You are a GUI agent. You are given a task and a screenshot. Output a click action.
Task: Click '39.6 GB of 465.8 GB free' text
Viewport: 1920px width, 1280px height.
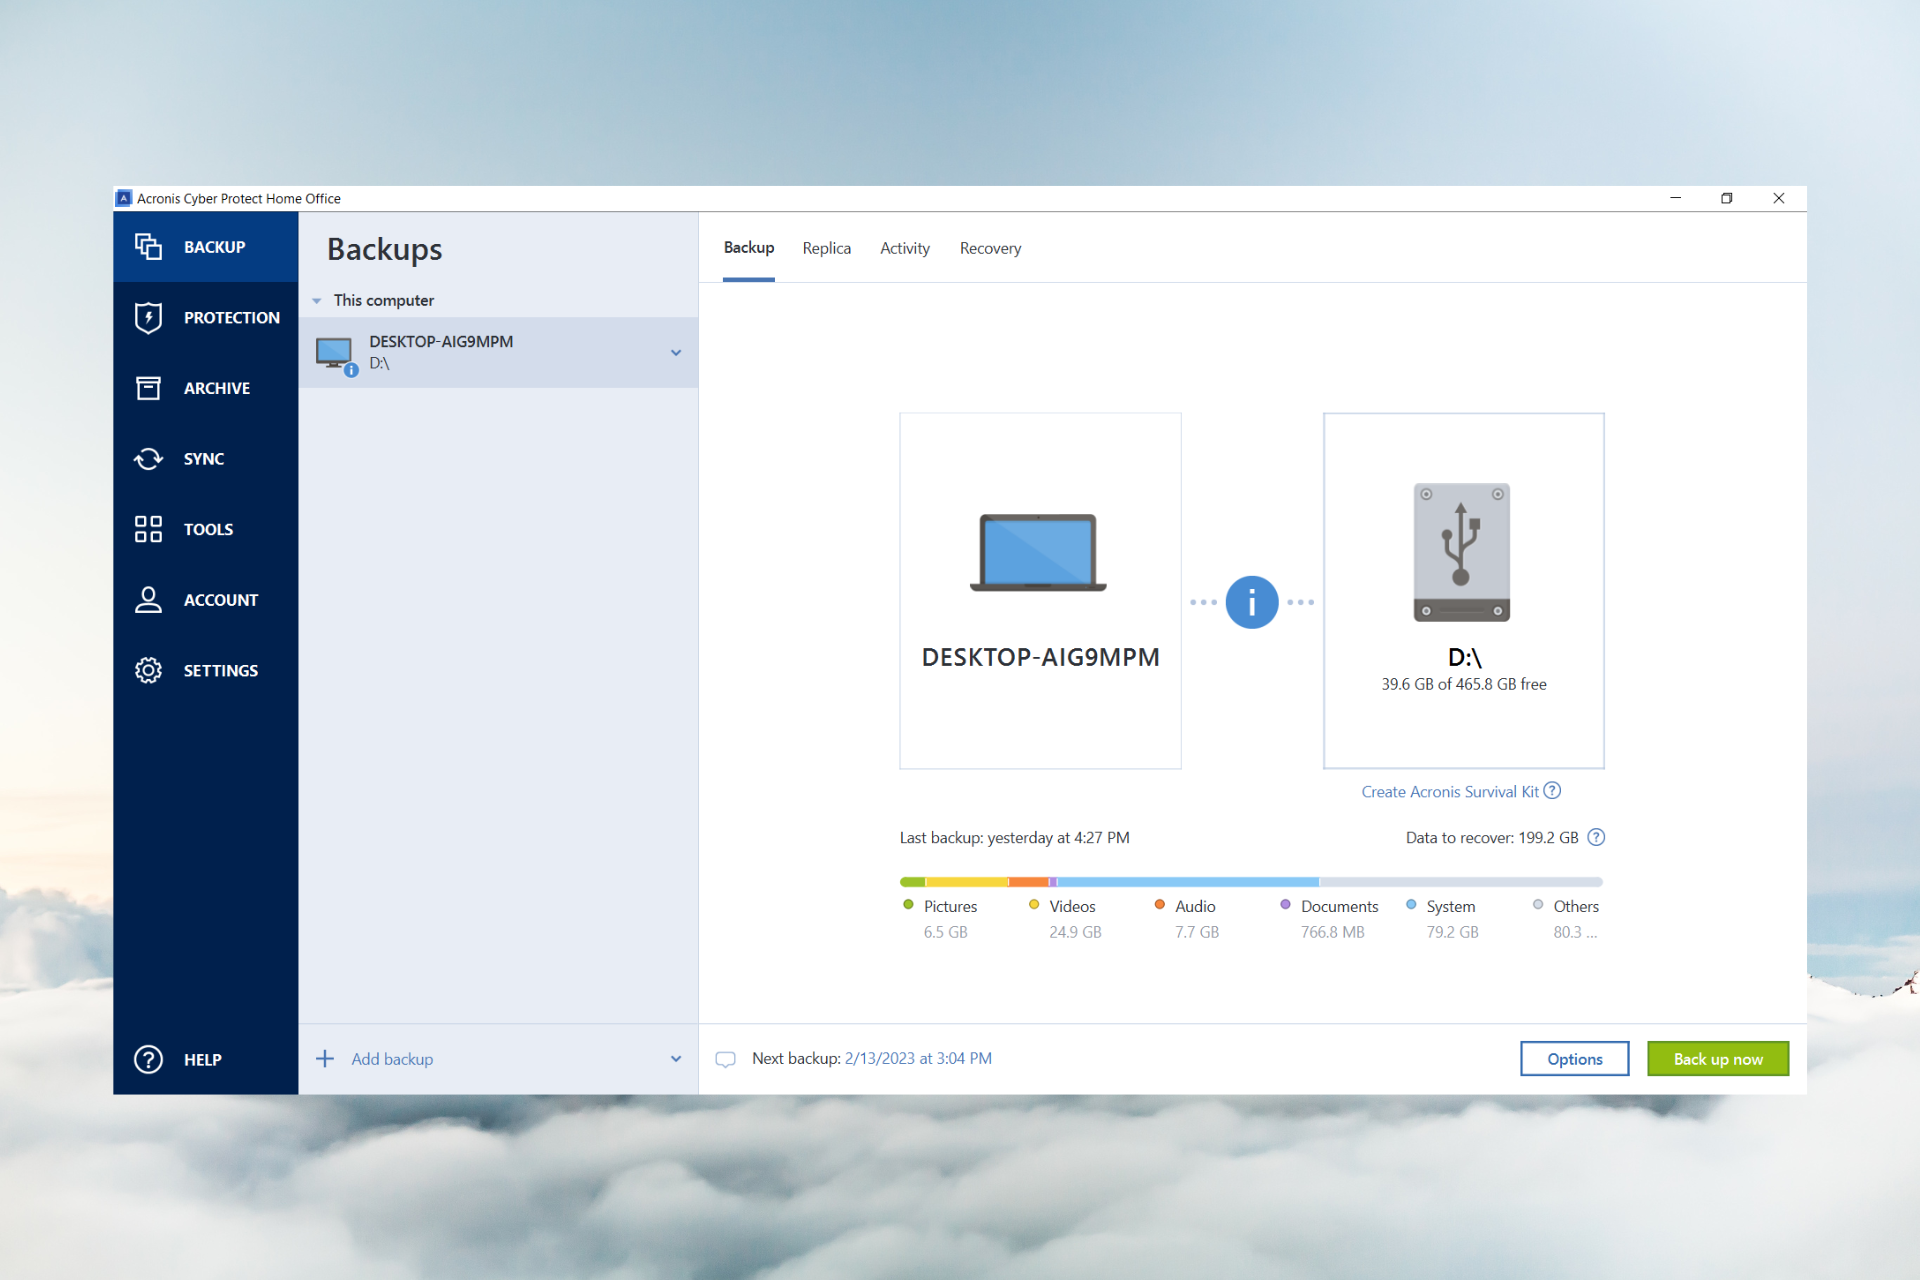1464,685
